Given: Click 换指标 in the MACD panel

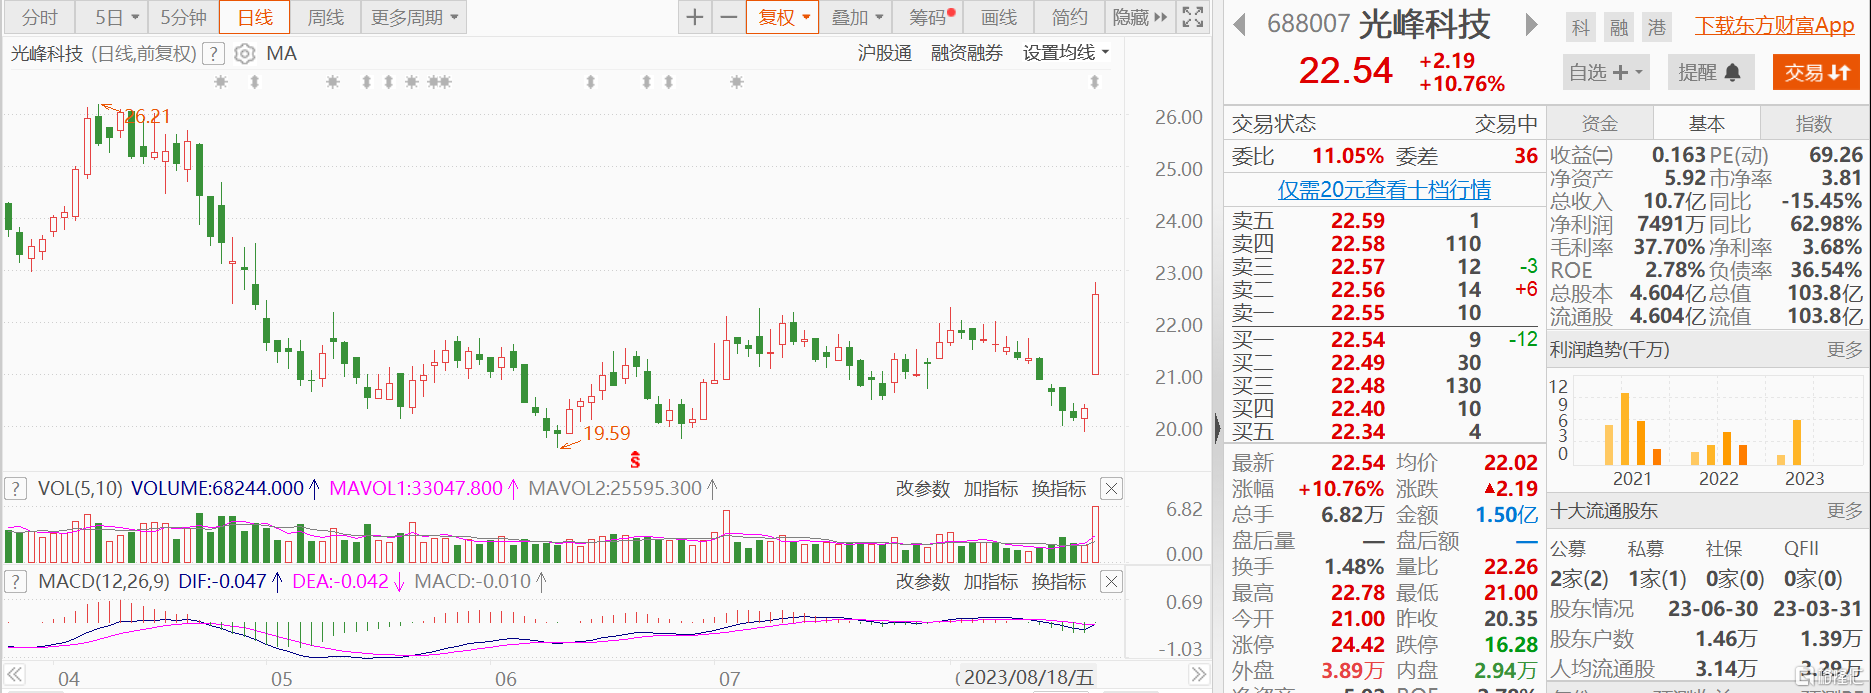Looking at the screenshot, I should tap(1059, 582).
